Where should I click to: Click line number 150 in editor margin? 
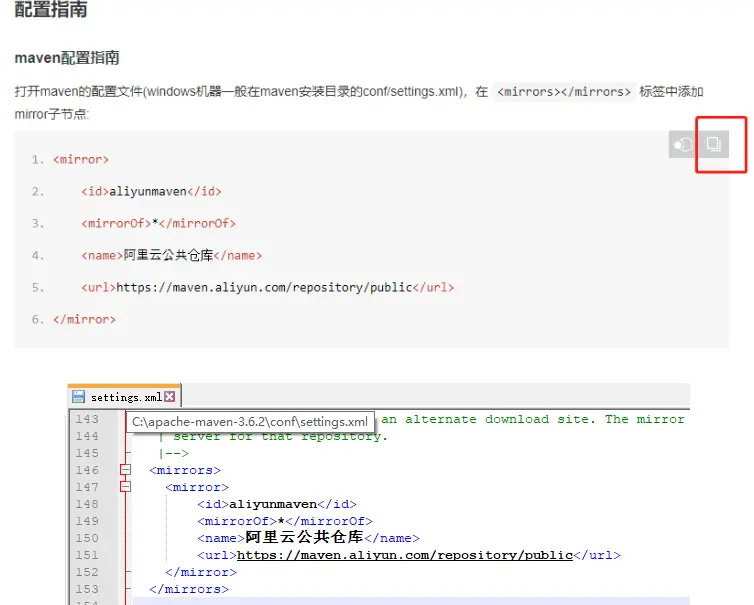click(87, 538)
